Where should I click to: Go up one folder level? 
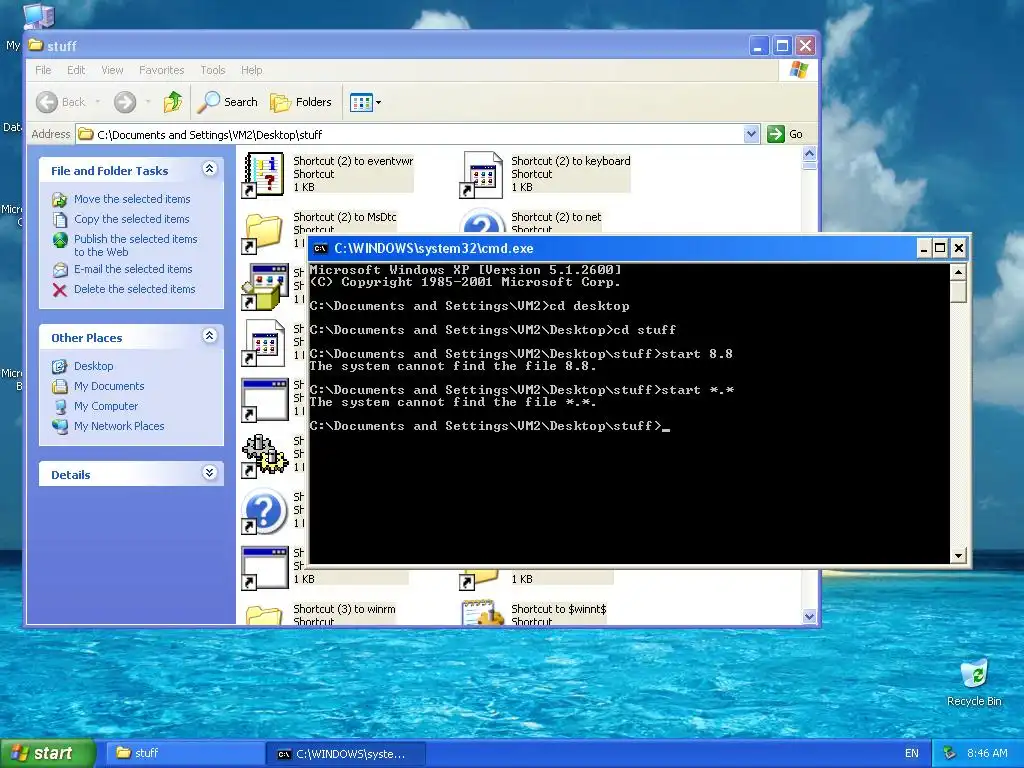[173, 102]
